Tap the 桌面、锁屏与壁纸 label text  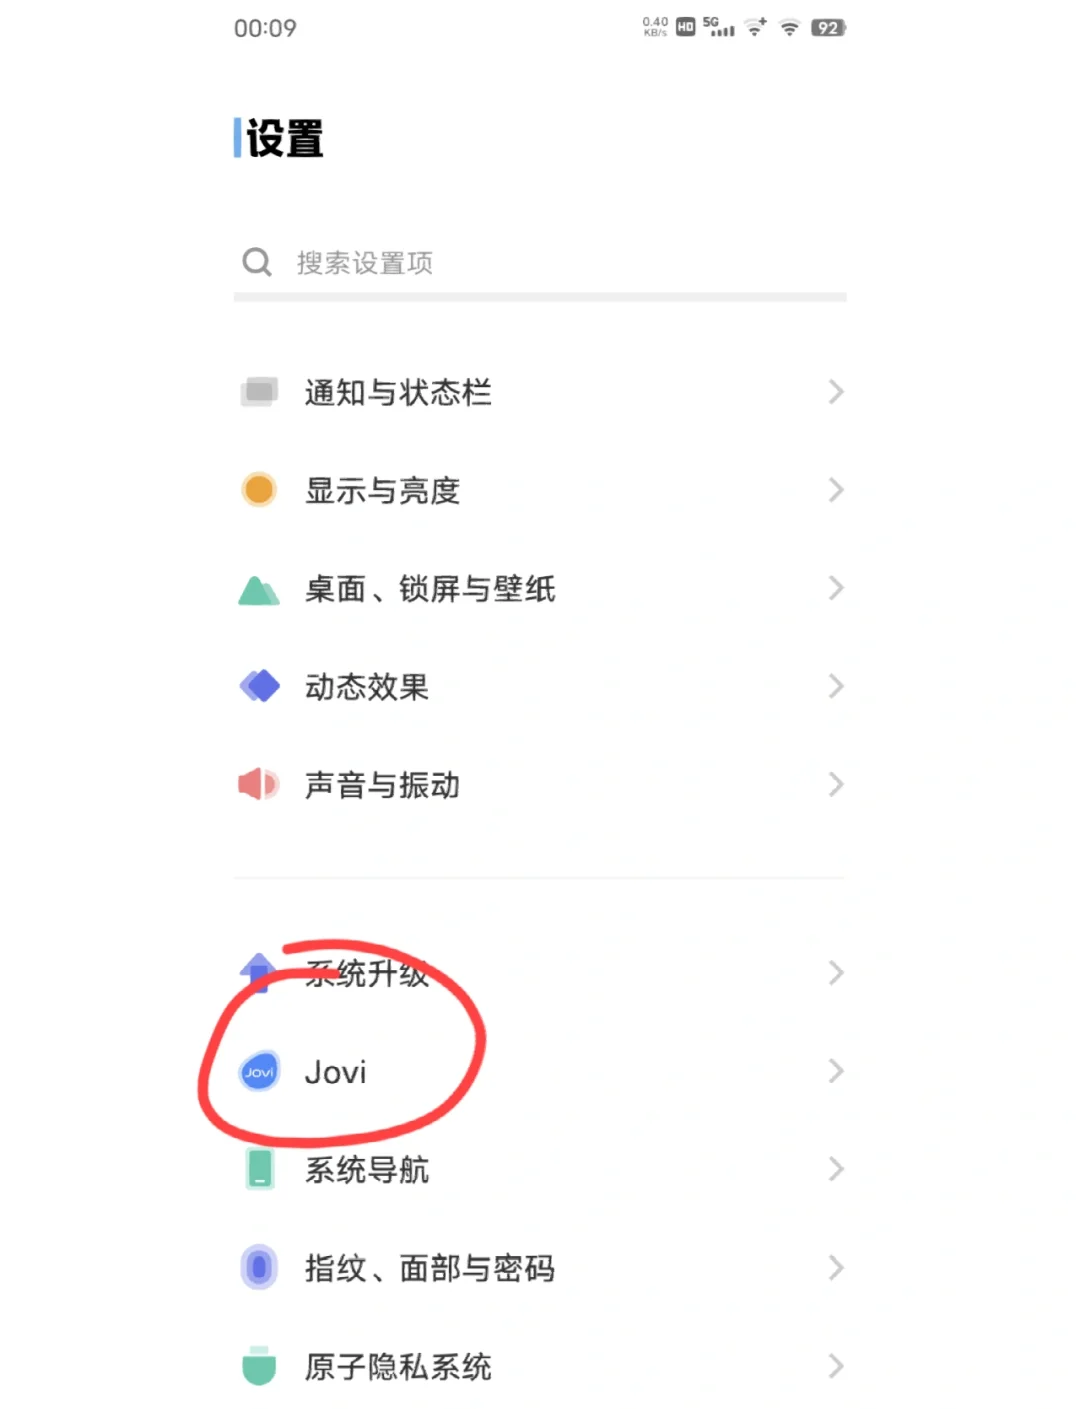click(x=432, y=589)
